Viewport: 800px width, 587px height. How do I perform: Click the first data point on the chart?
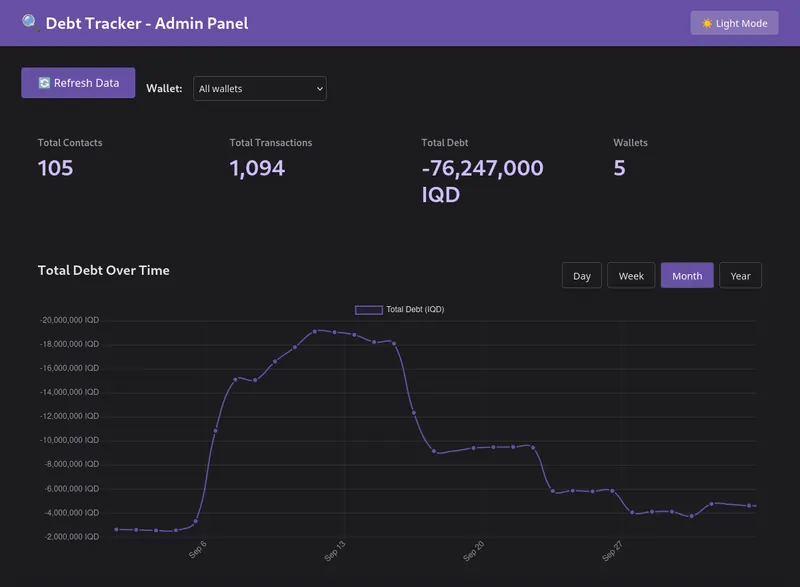(116, 529)
